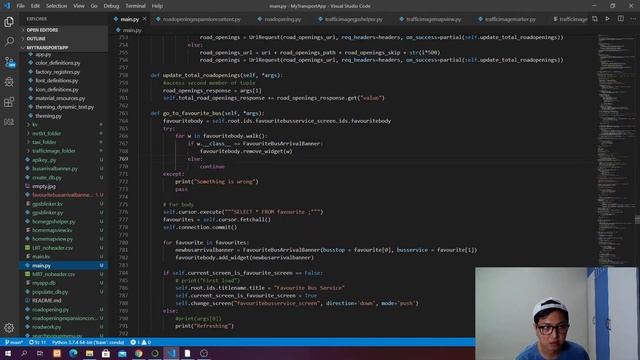
Task: Click the Open Changes icon in editor toolbar
Action: (x=595, y=19)
